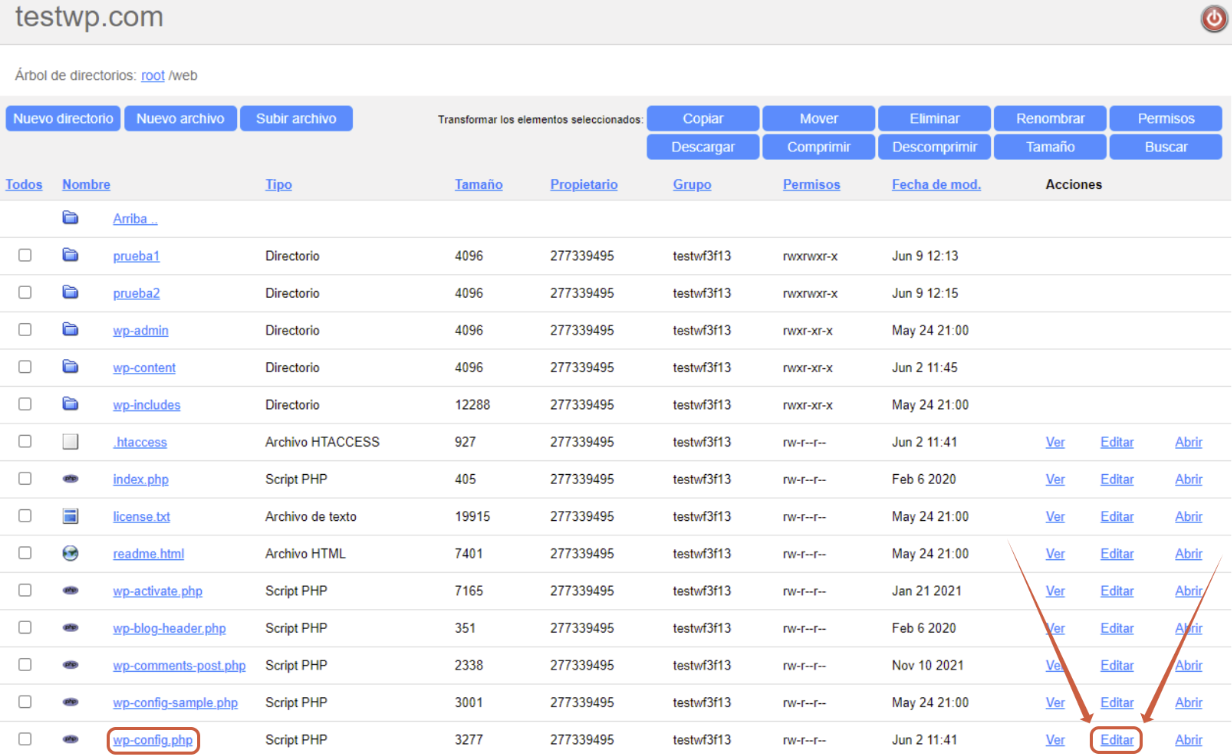This screenshot has width=1232, height=756.
Task: Sort the list by Nombre column
Action: (x=86, y=185)
